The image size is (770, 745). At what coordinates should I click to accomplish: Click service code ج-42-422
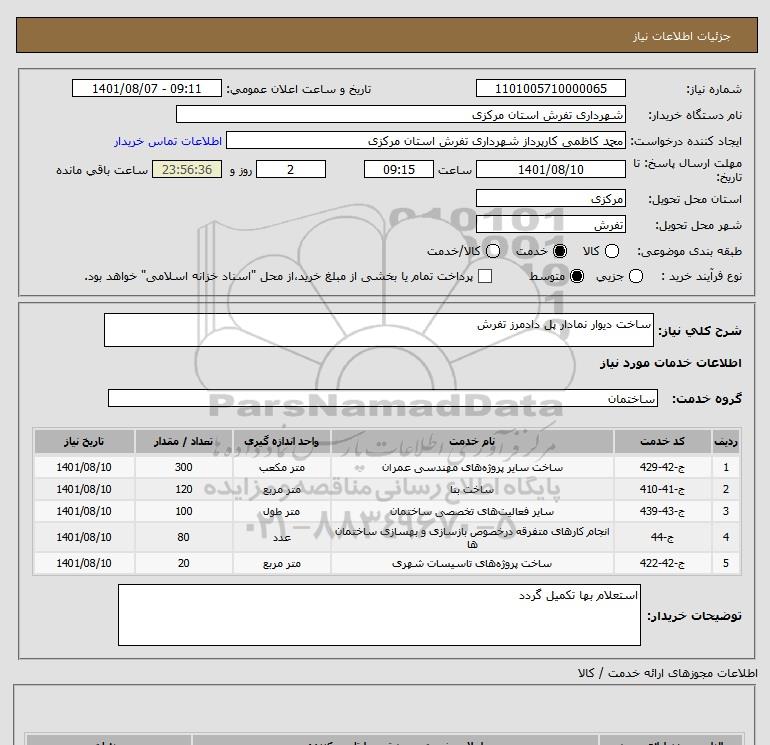pos(662,563)
